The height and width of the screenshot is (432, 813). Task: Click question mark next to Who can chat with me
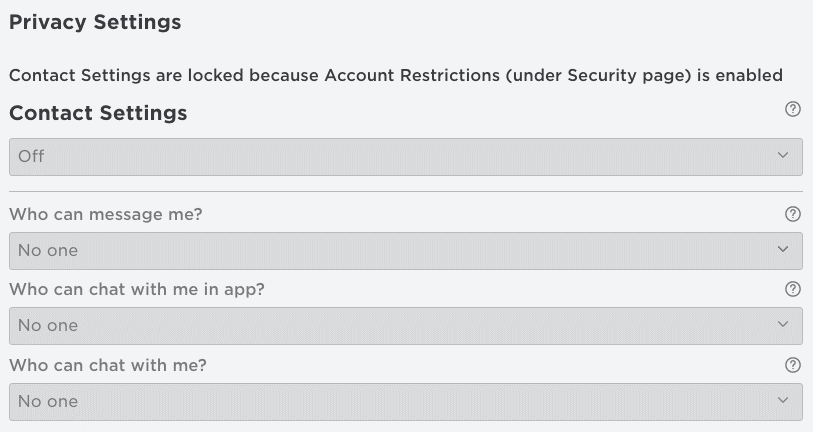click(793, 365)
